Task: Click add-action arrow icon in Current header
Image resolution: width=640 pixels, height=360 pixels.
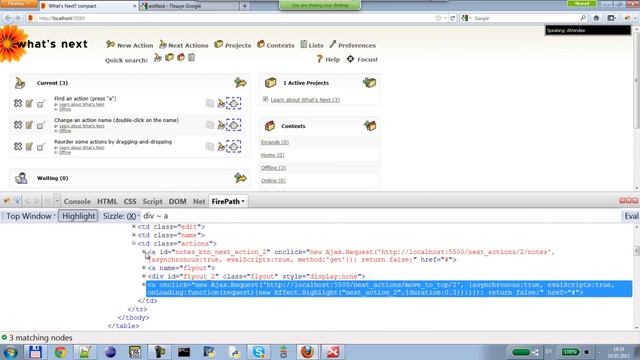Action: click(x=240, y=82)
